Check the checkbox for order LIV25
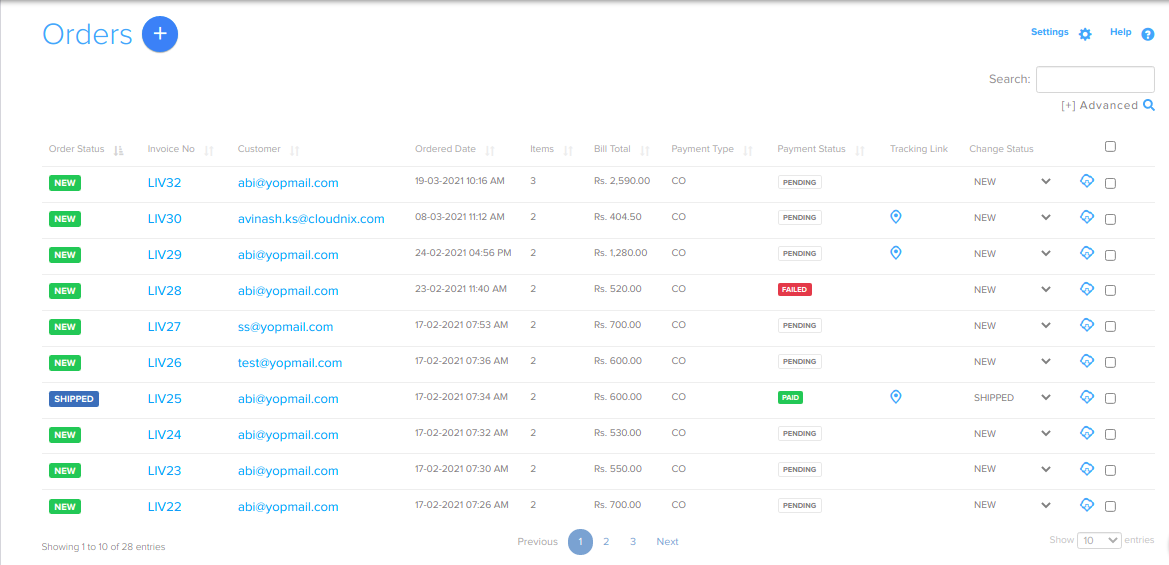The height and width of the screenshot is (565, 1169). pyautogui.click(x=1110, y=399)
